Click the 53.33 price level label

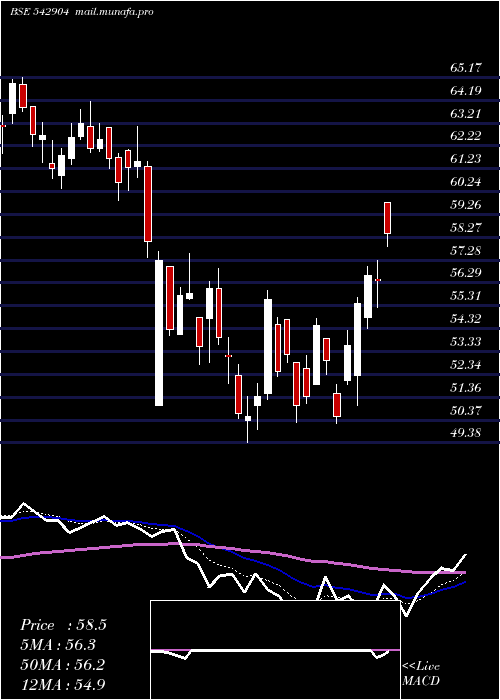[466, 342]
